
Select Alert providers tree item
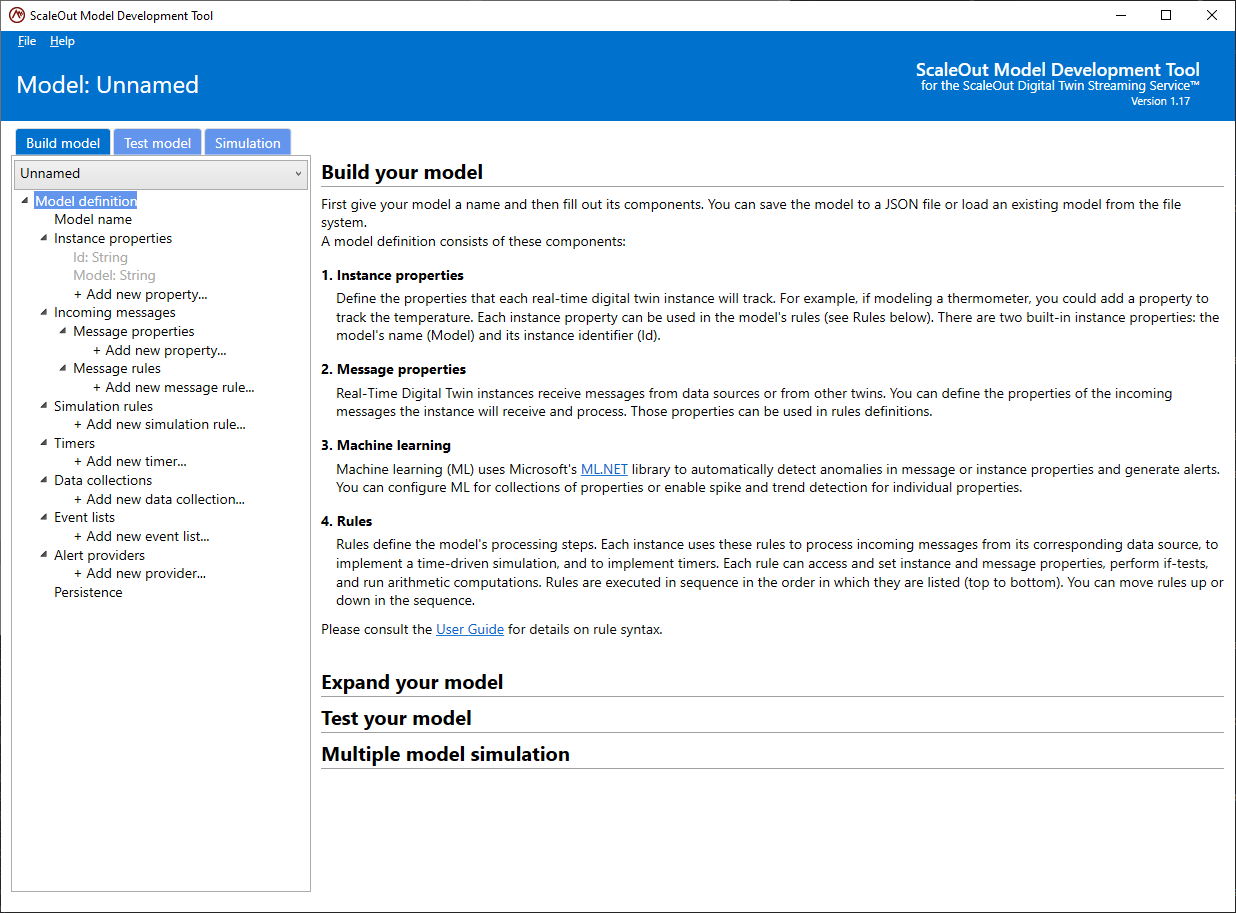[x=100, y=555]
